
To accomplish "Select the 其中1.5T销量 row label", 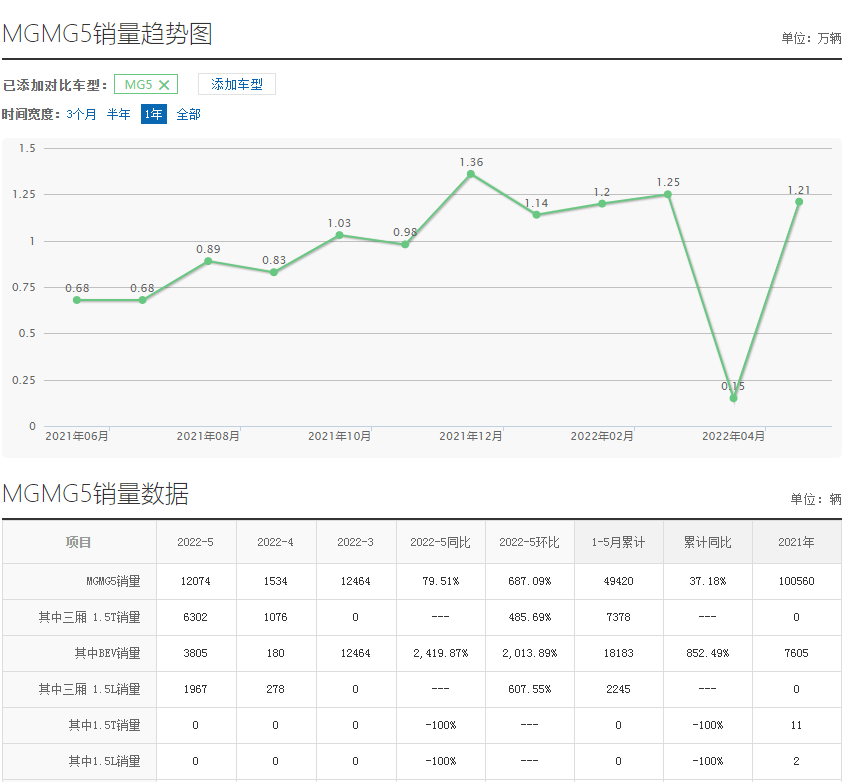I will [x=105, y=725].
